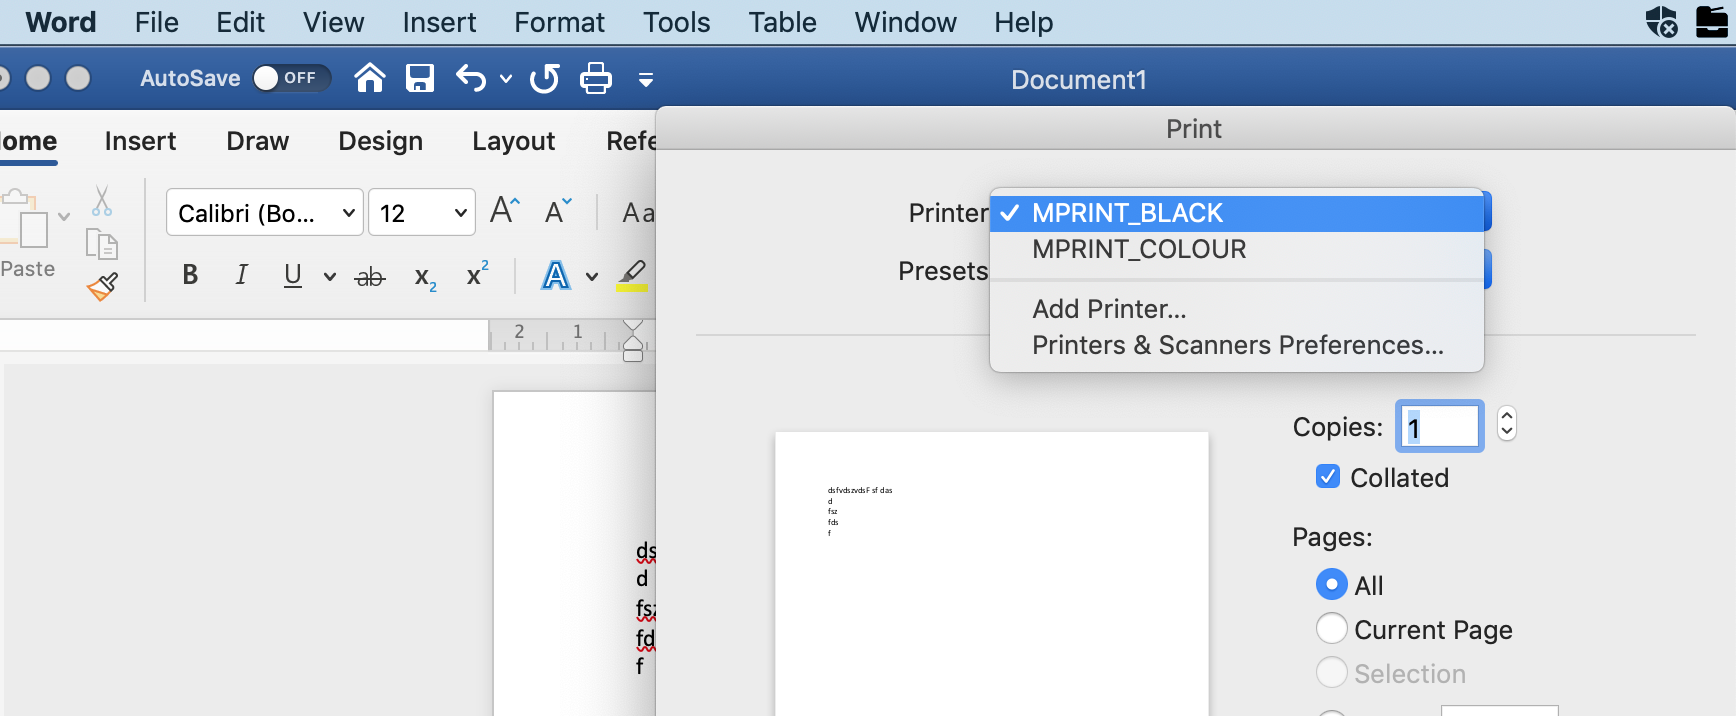Open the Layout ribbon tab
1736x716 pixels.
[514, 141]
